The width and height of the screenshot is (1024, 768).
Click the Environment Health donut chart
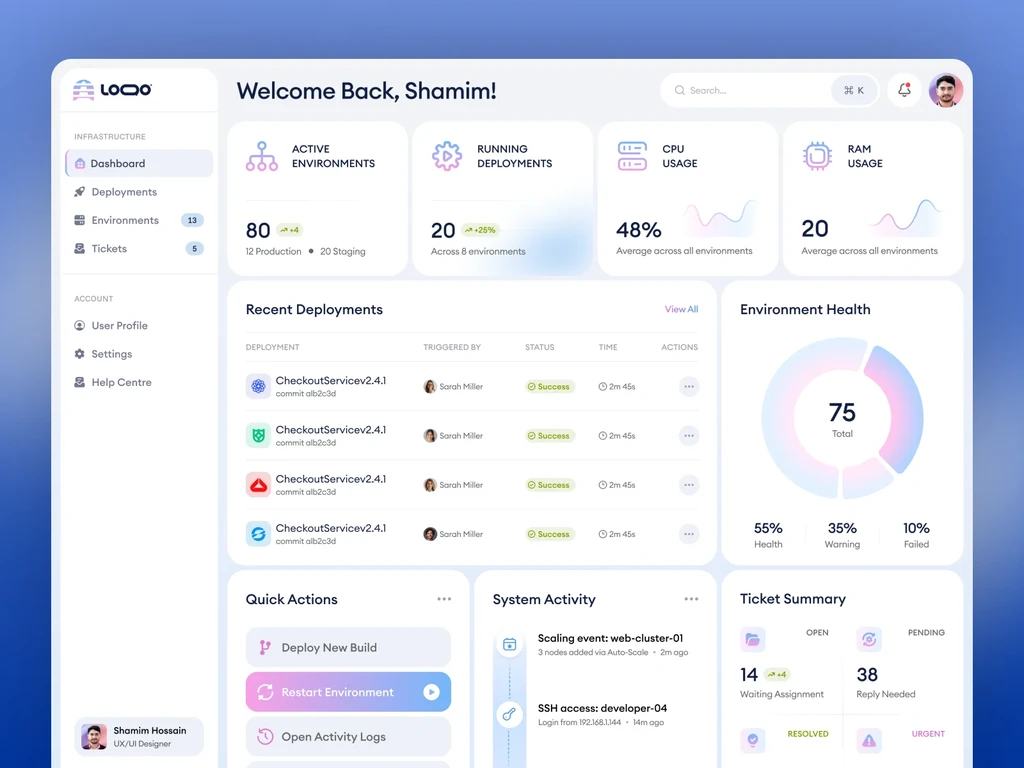tap(842, 419)
